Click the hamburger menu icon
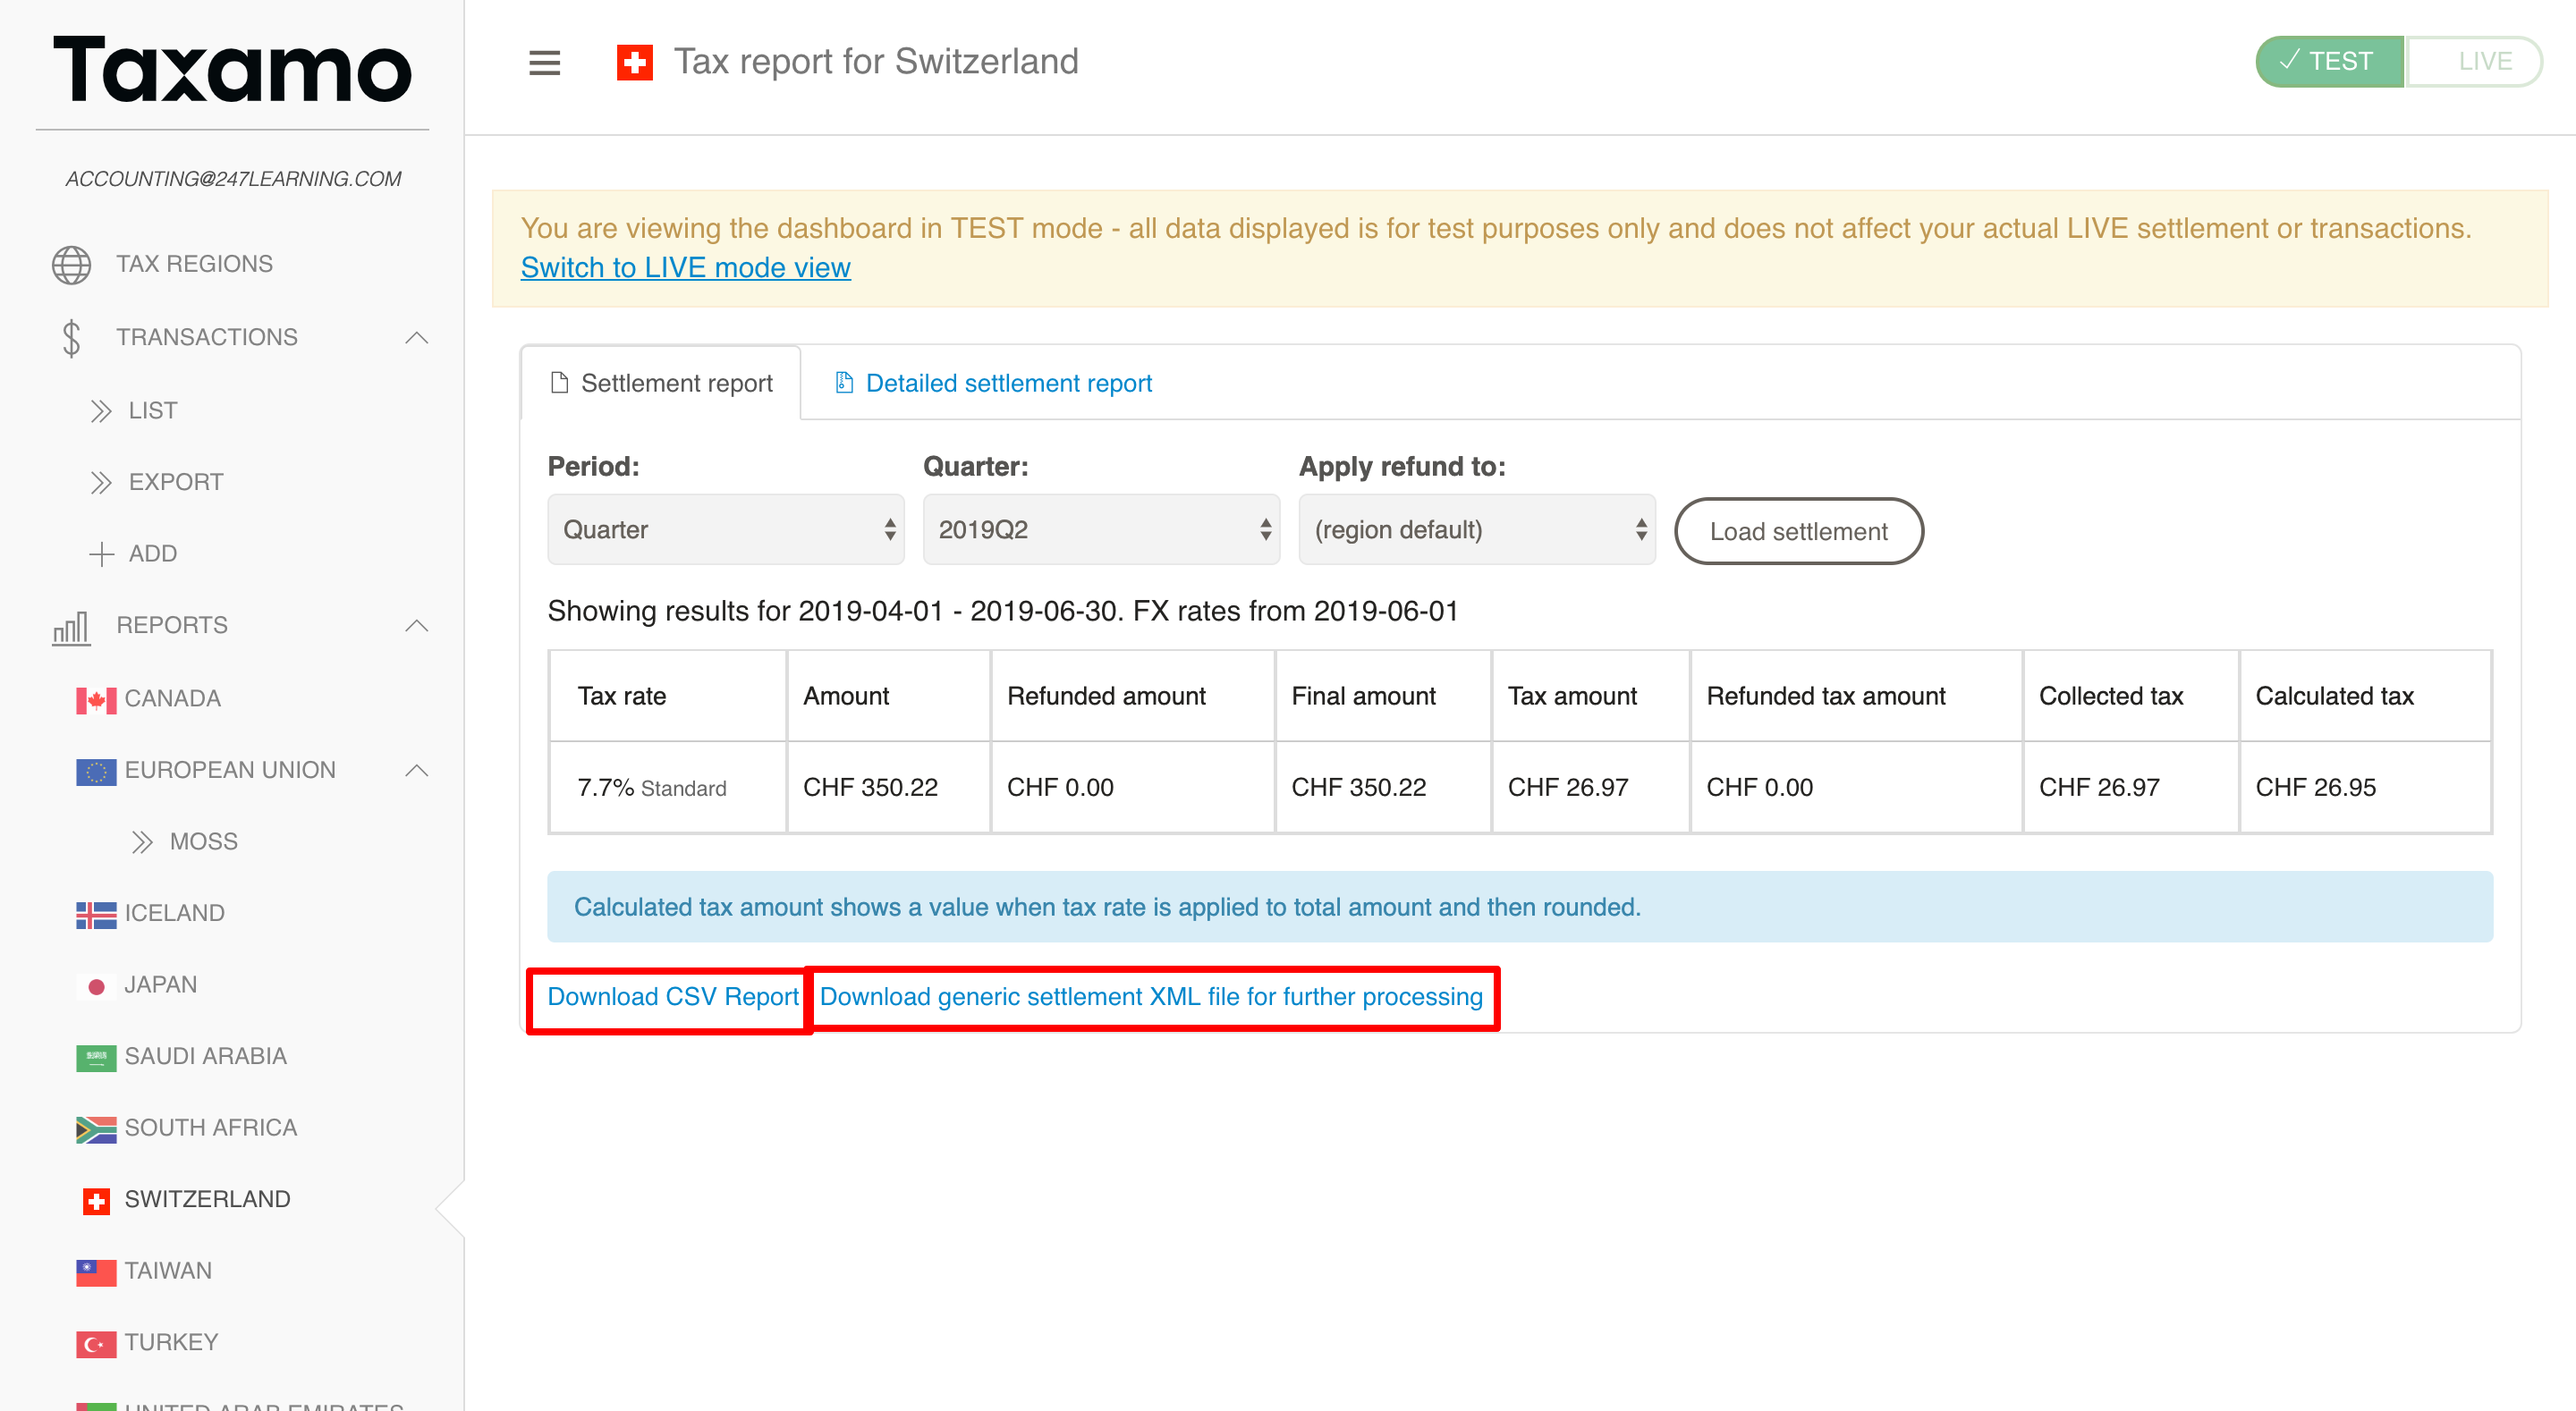This screenshot has height=1411, width=2576. 544,62
